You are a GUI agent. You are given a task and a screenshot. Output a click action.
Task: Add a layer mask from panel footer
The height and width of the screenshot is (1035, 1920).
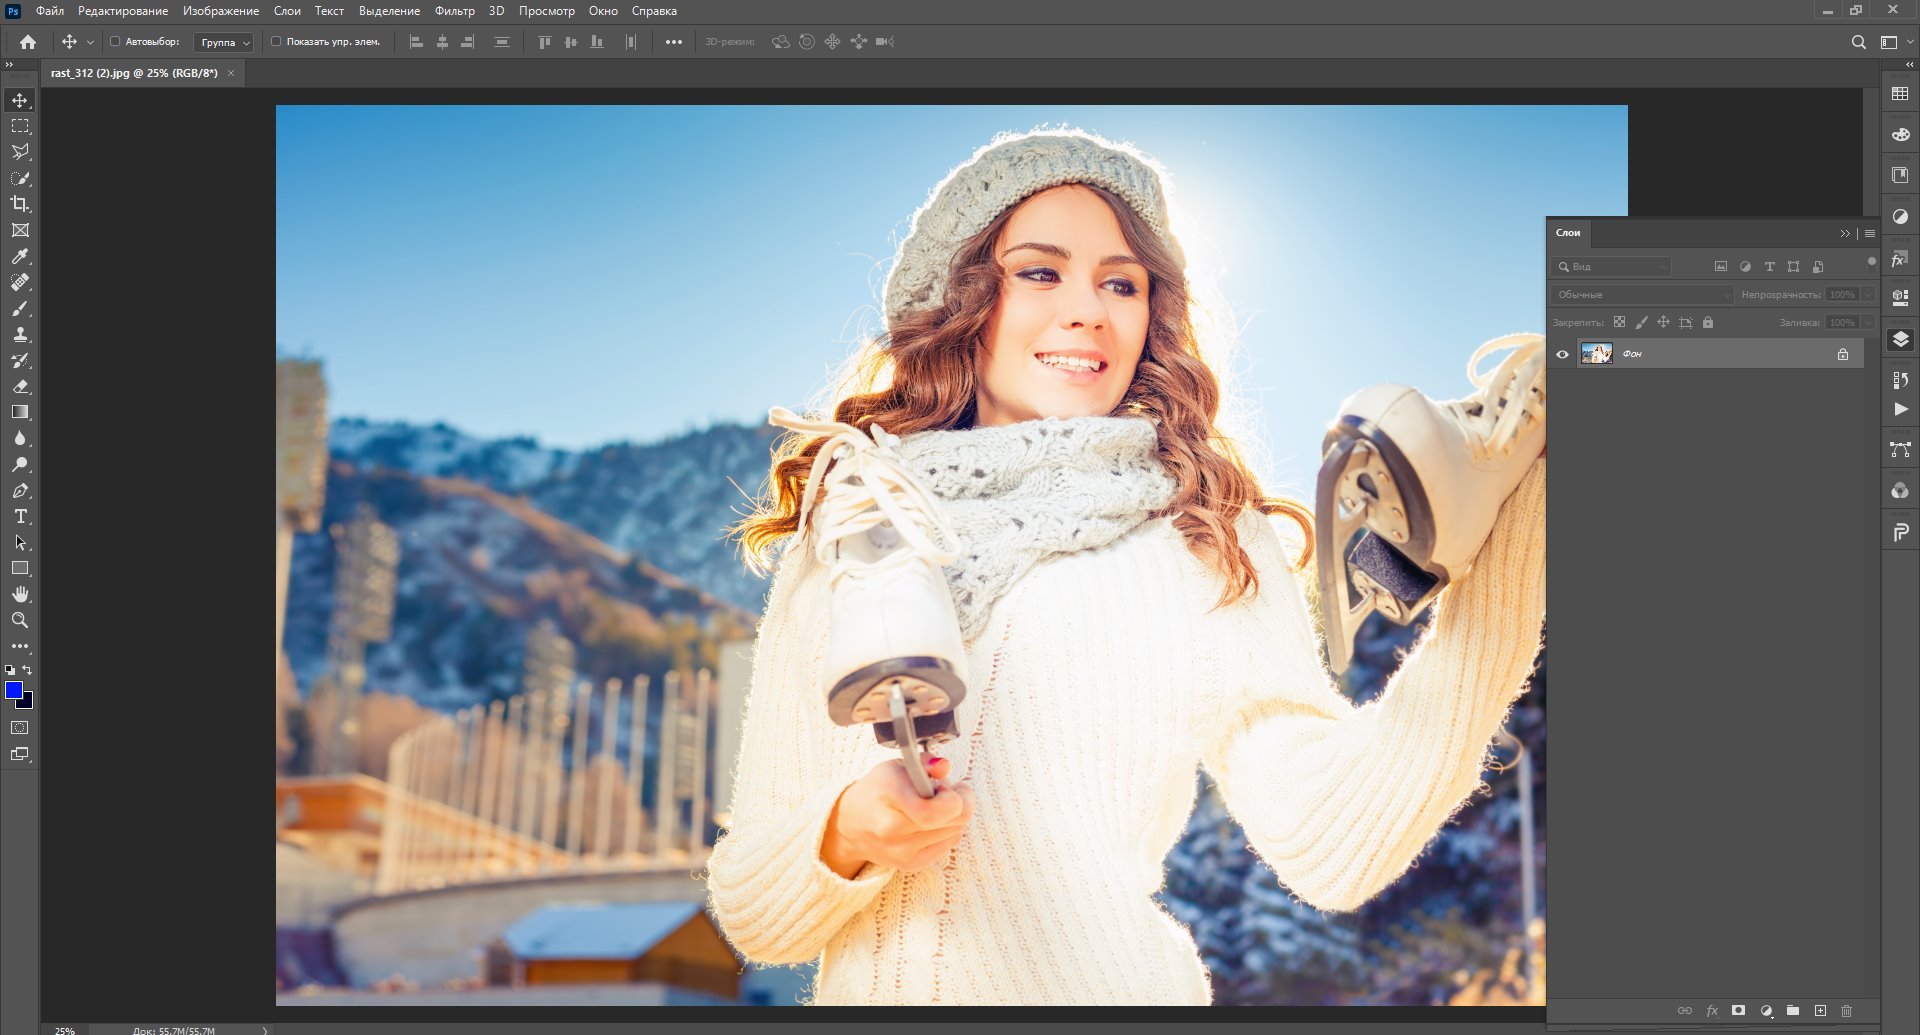pos(1738,1011)
